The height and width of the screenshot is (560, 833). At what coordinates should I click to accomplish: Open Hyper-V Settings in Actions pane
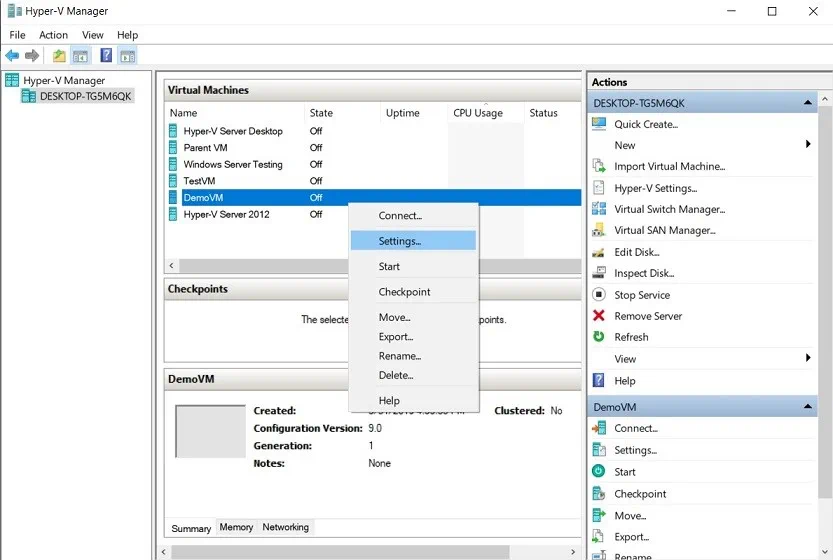click(x=655, y=188)
